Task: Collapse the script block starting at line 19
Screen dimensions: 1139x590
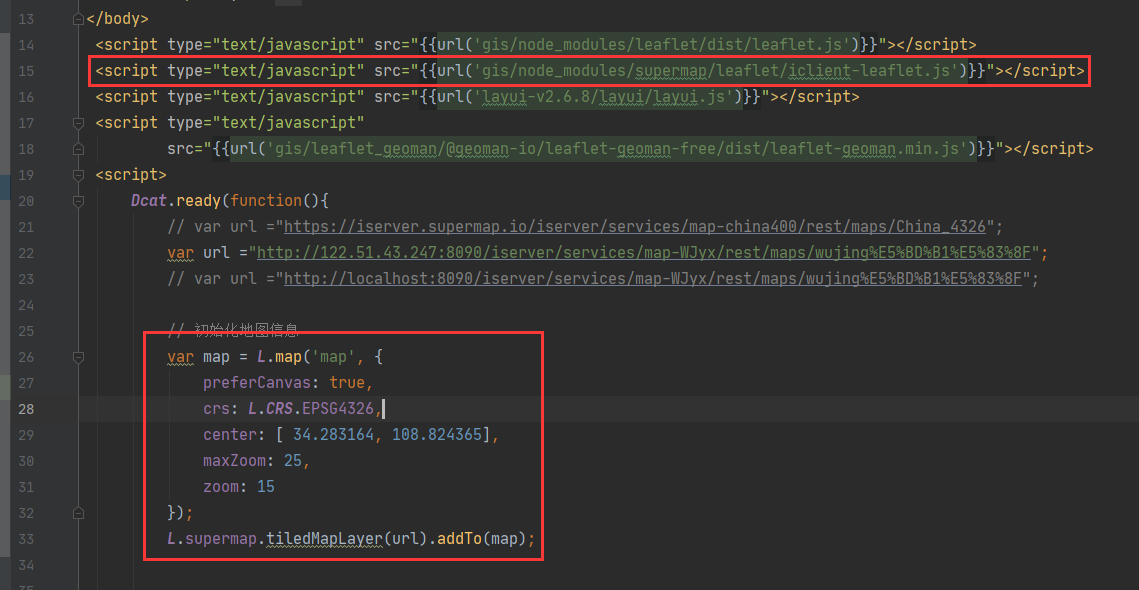Action: 78,174
